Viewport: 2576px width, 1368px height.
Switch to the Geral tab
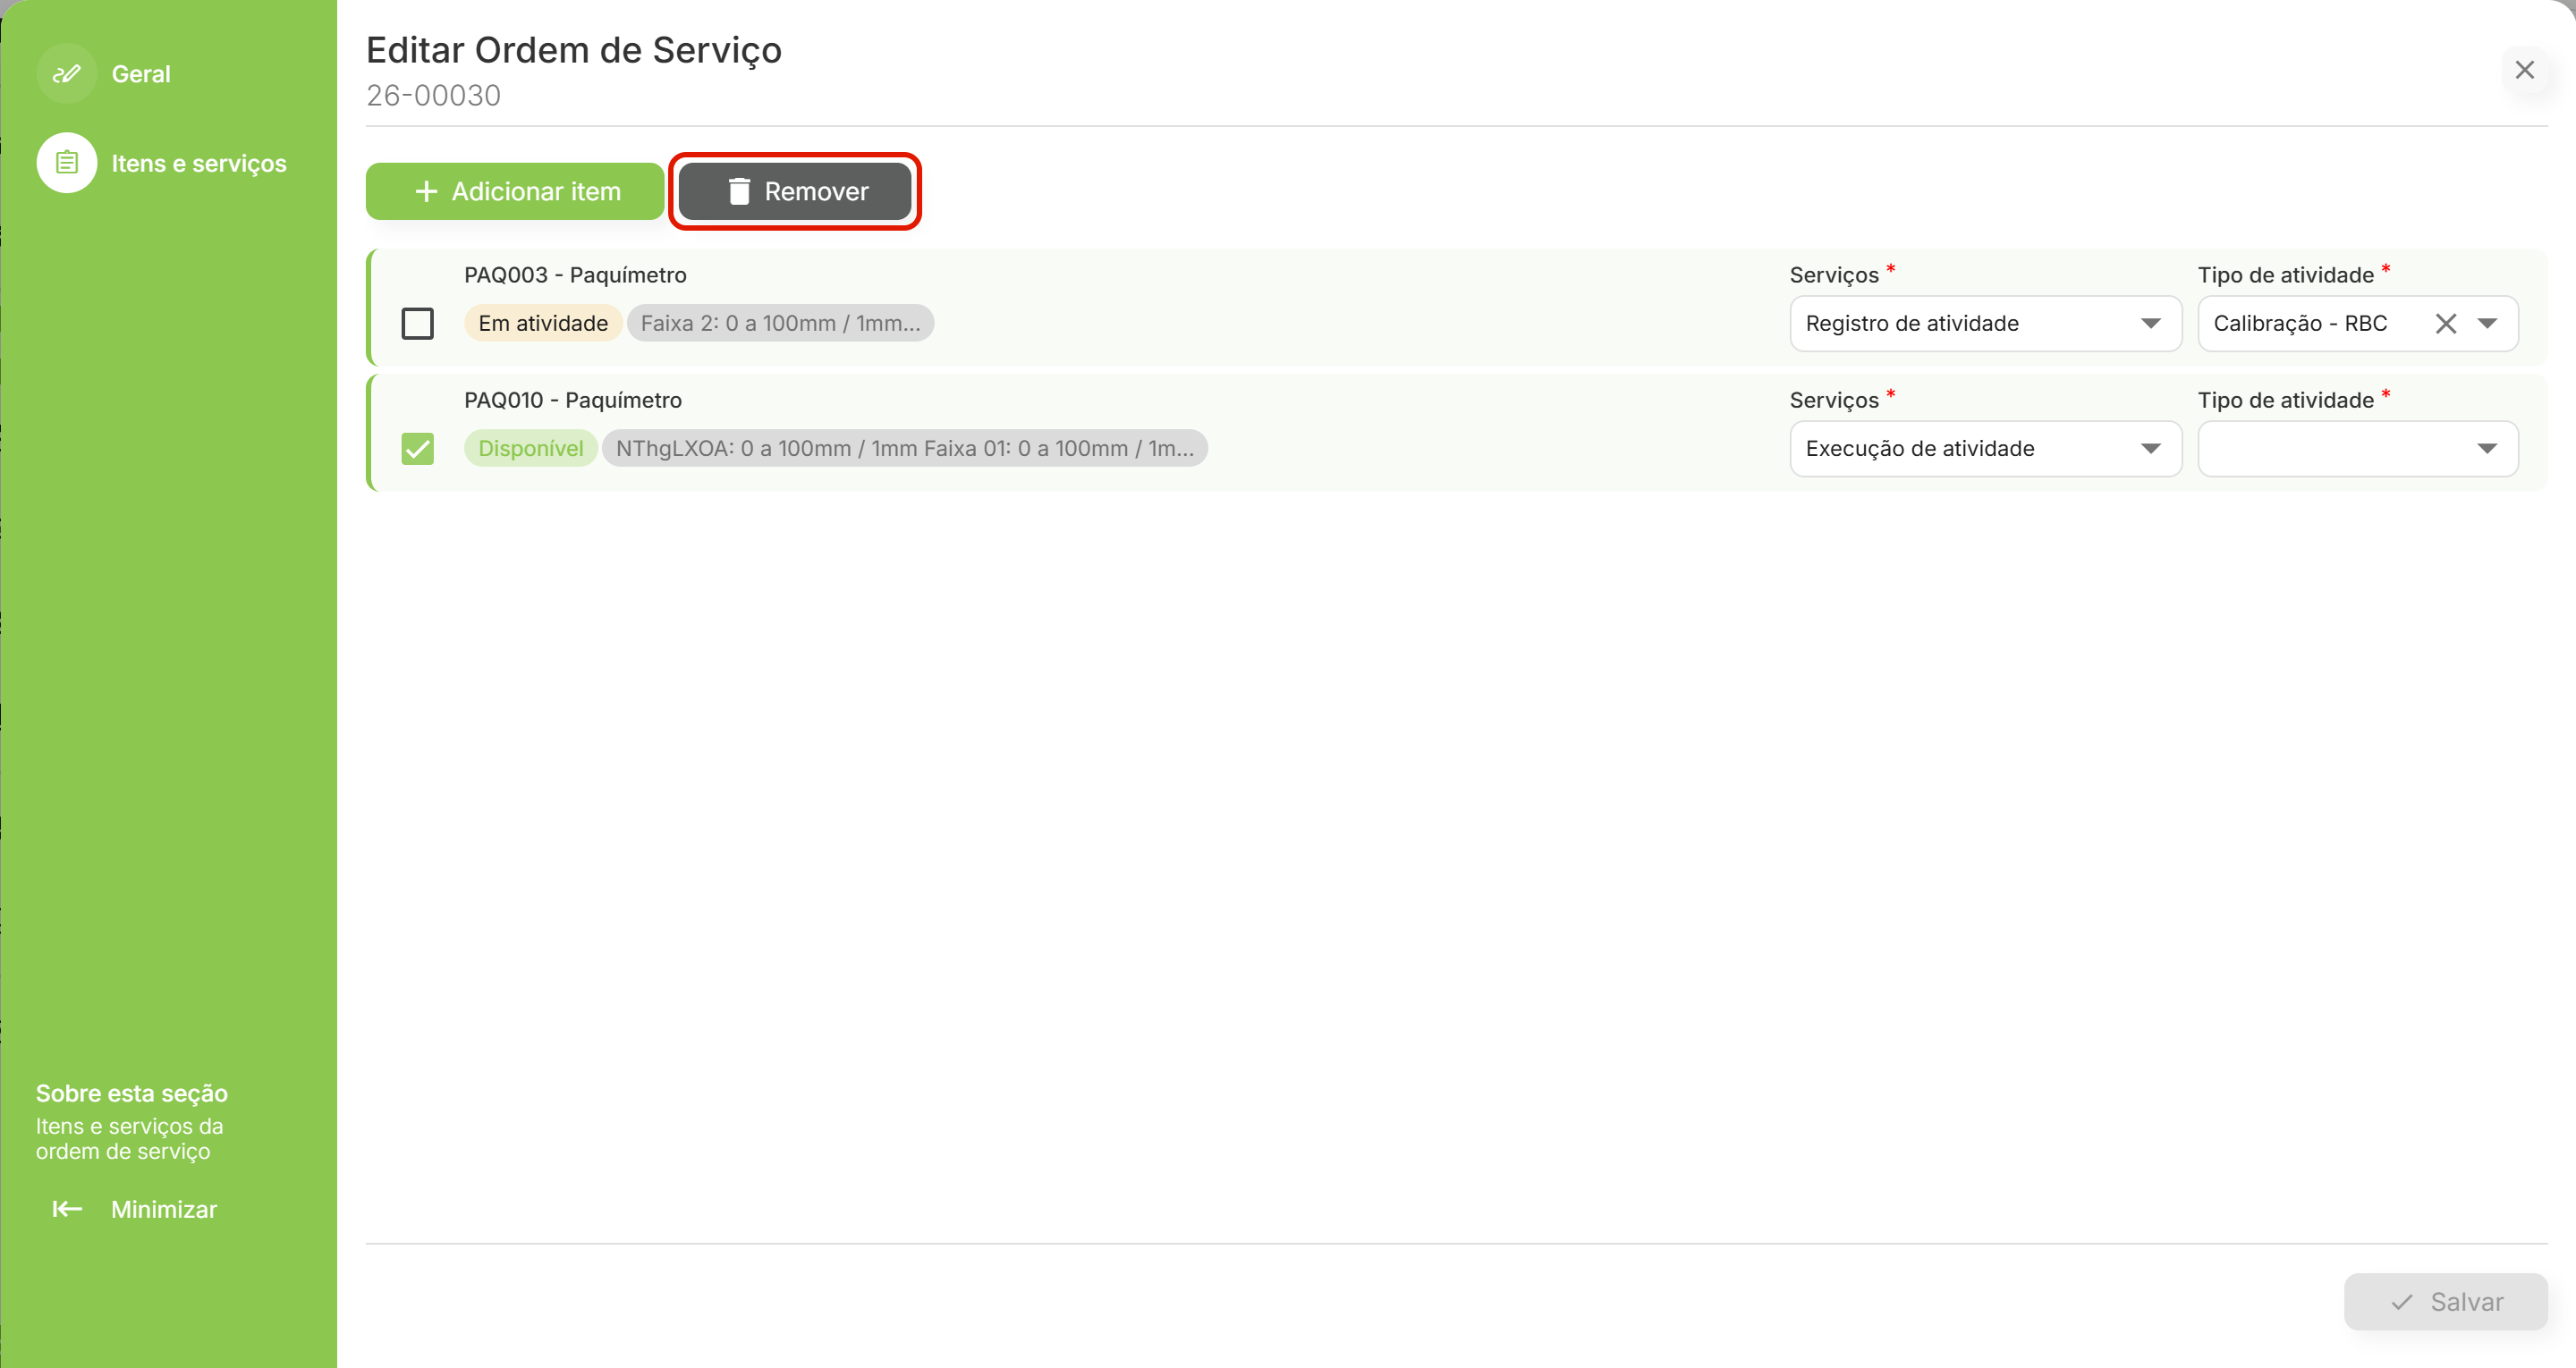pyautogui.click(x=141, y=74)
